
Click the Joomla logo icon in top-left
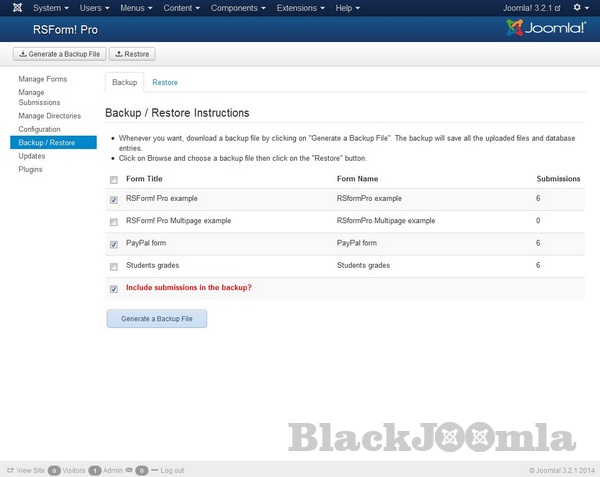pos(14,8)
